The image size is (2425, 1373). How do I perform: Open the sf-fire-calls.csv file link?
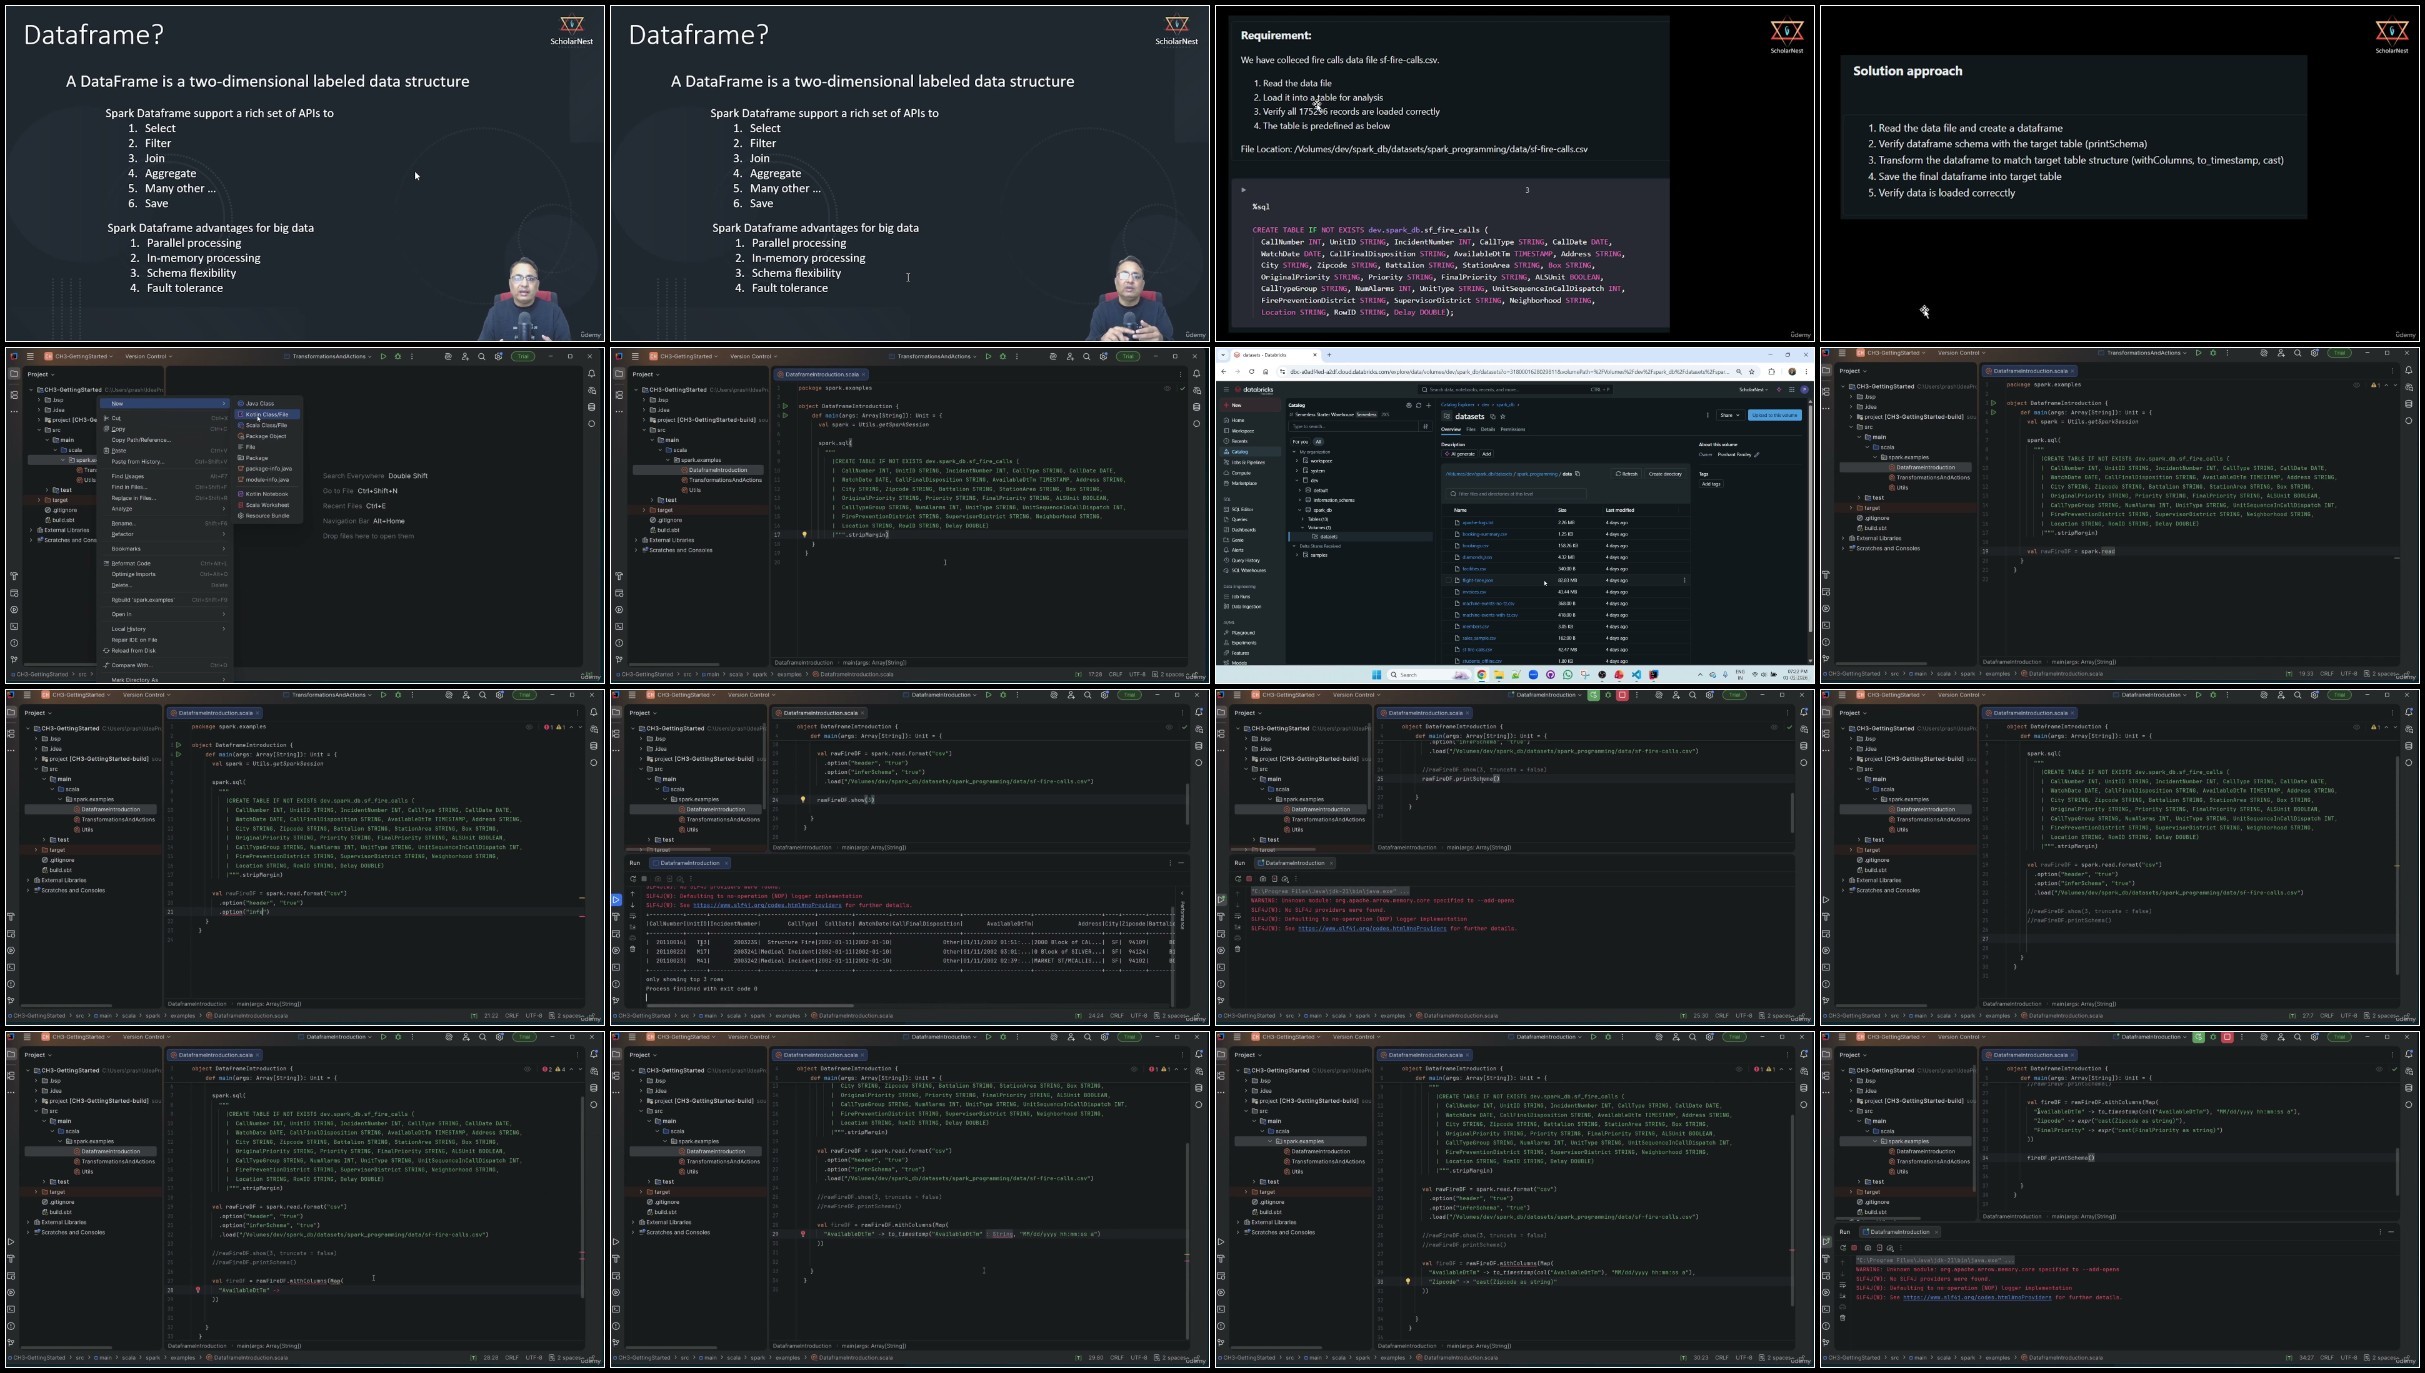pos(1477,650)
